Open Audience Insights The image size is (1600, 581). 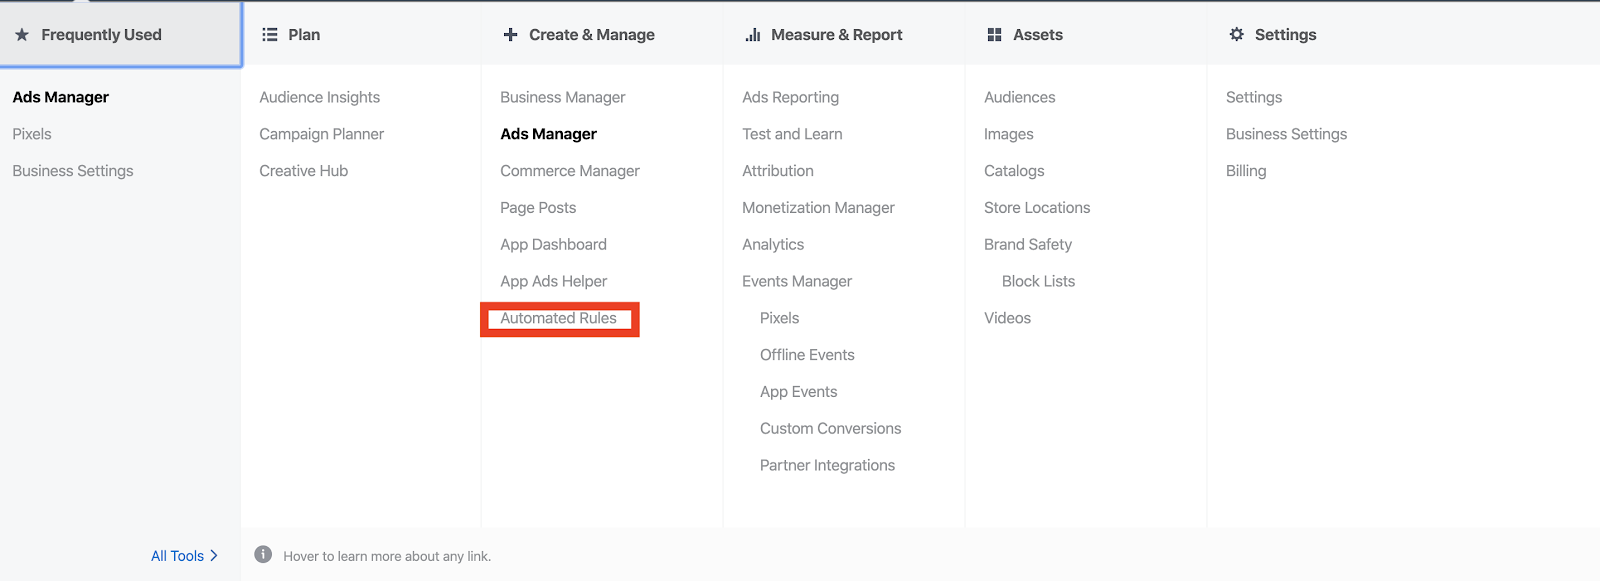coord(320,97)
